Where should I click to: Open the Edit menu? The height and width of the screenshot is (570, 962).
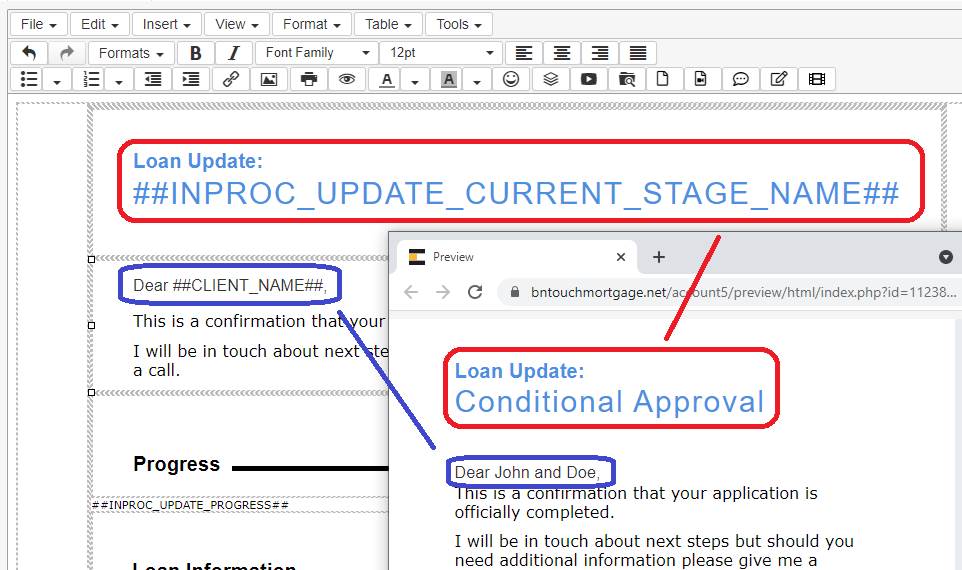tap(99, 24)
